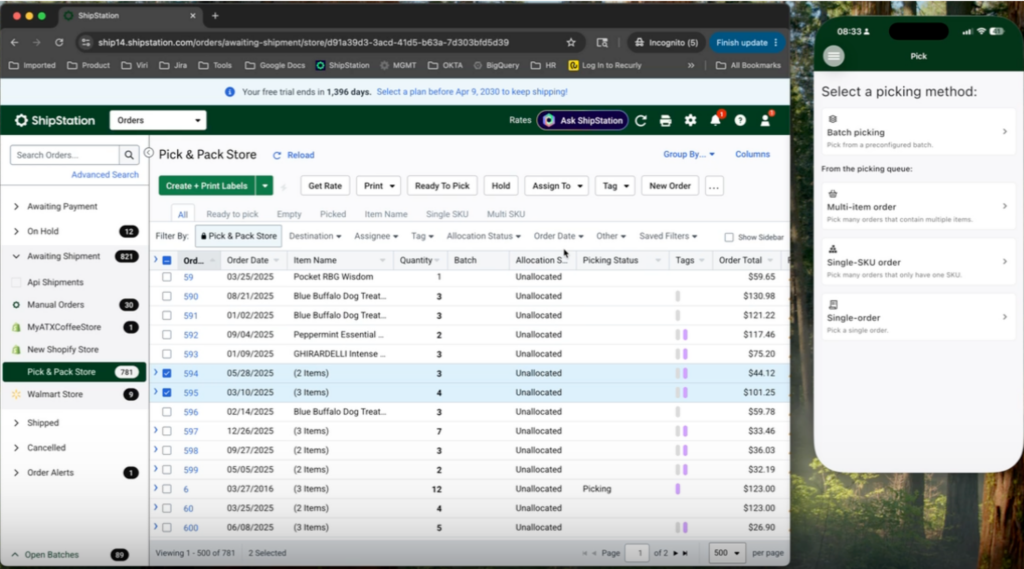
Task: Click the search magnifier button
Action: coord(129,155)
